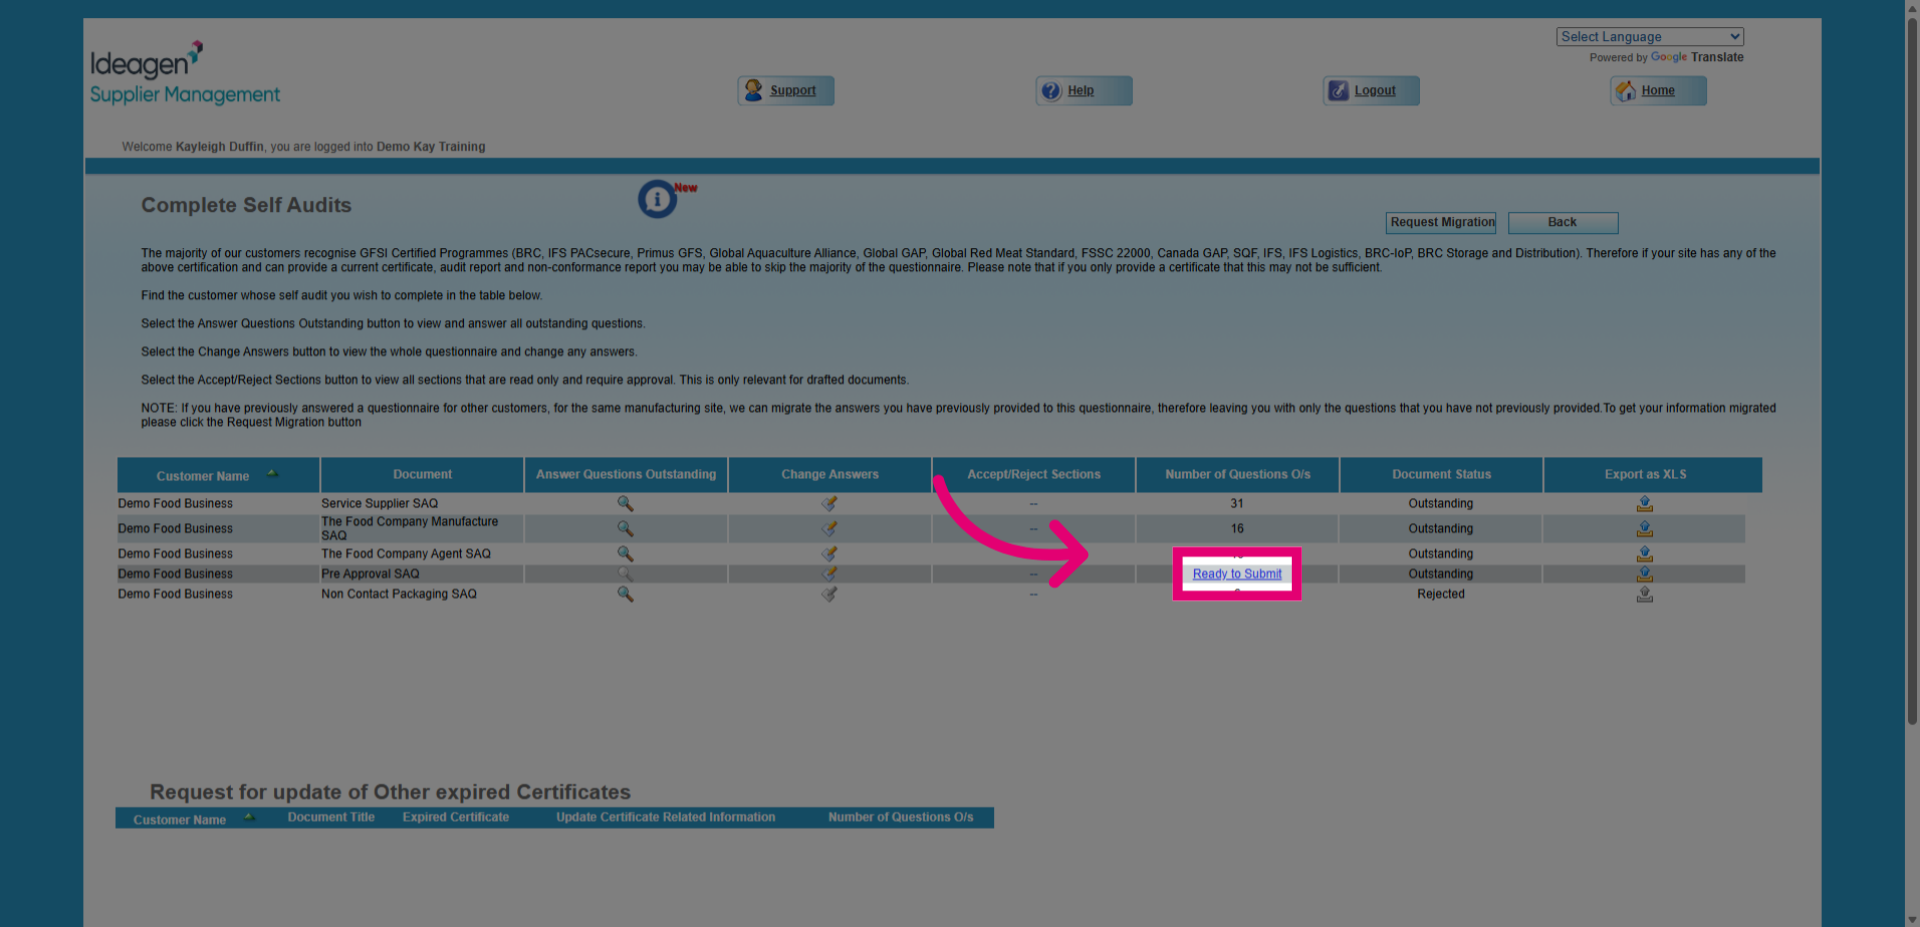Export Food Company Agent SAQ as XLS

tap(1644, 553)
